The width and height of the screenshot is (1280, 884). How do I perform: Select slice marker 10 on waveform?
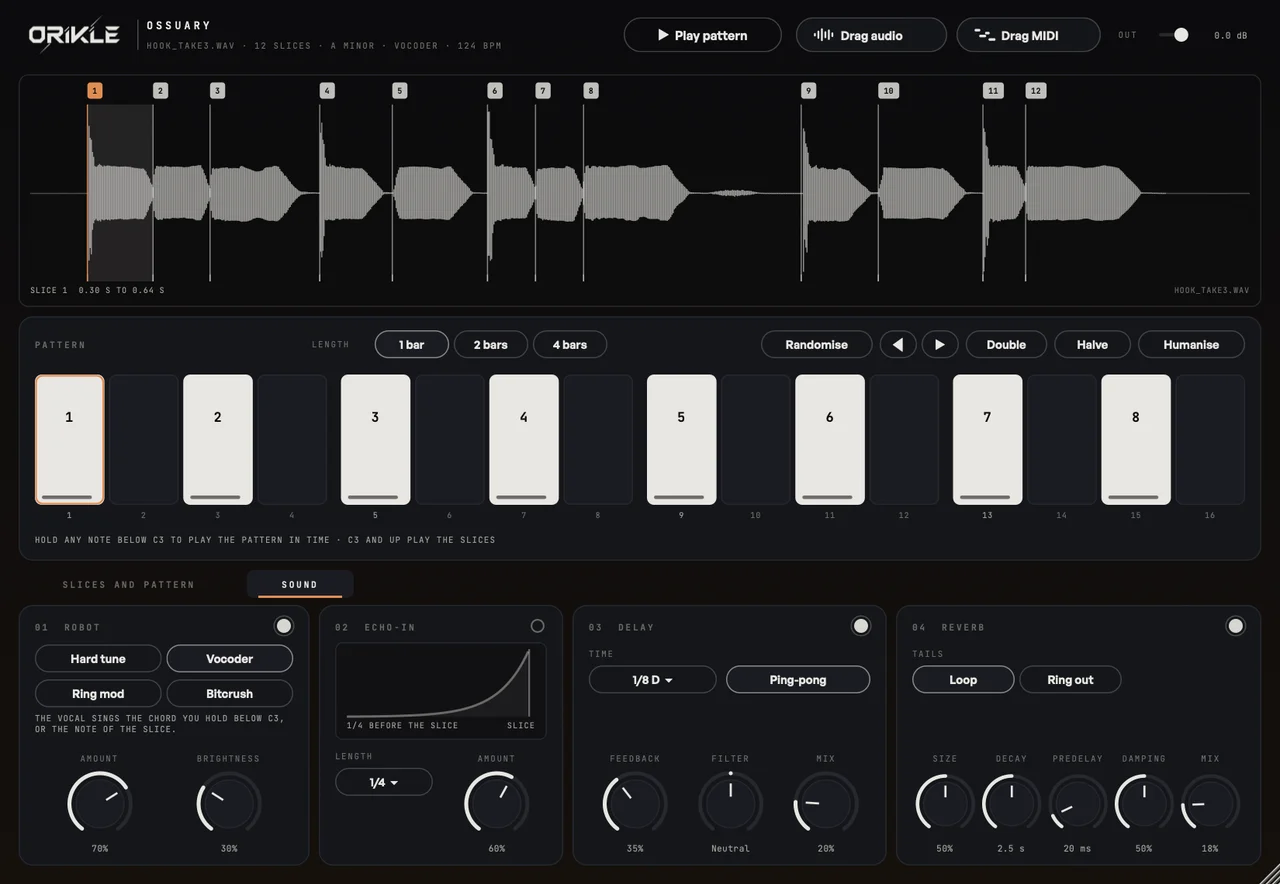coord(888,91)
